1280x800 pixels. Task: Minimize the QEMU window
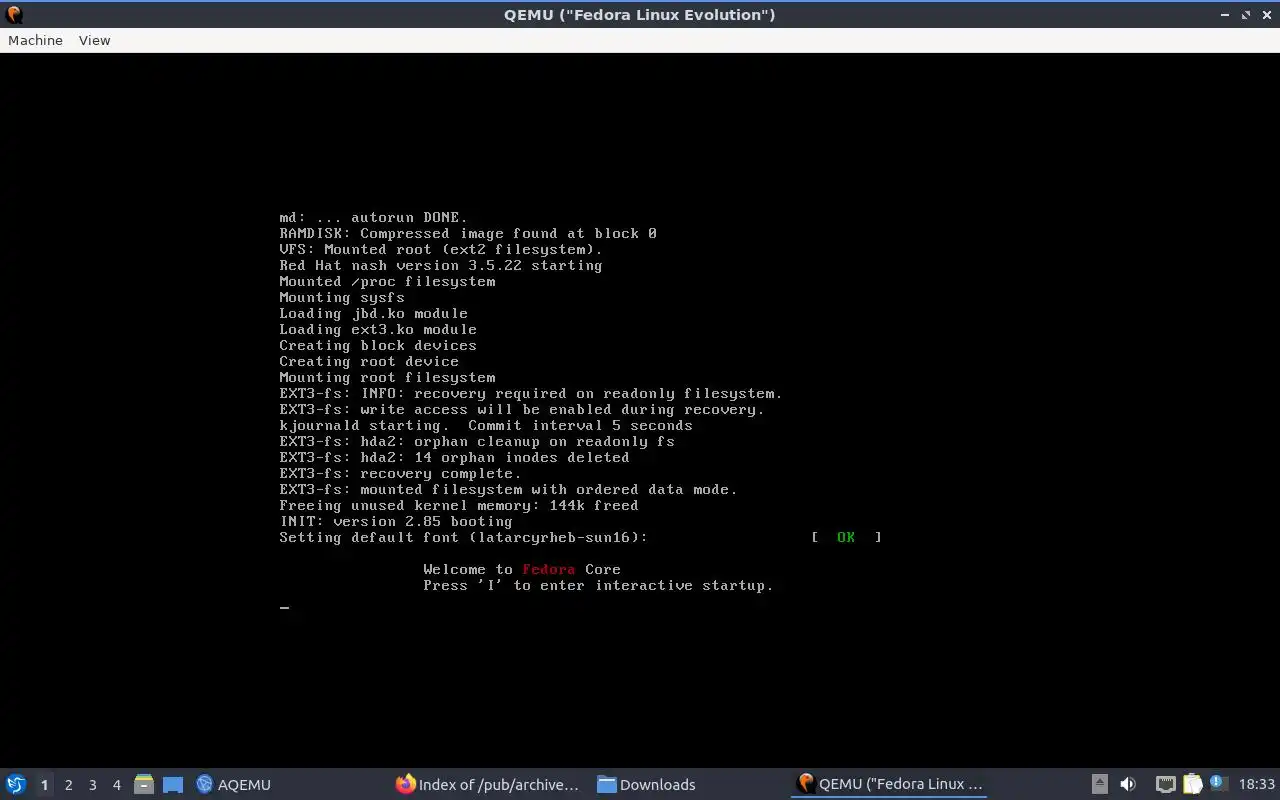[x=1225, y=14]
